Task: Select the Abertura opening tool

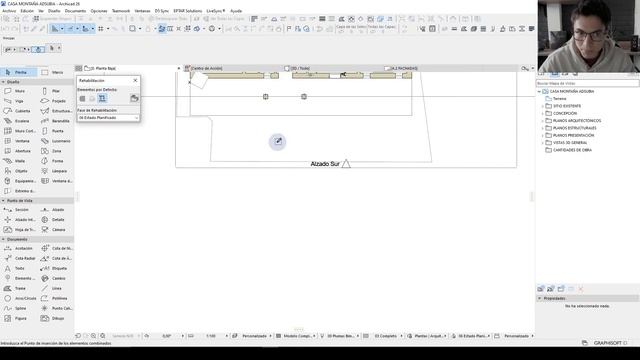Action: click(18, 151)
